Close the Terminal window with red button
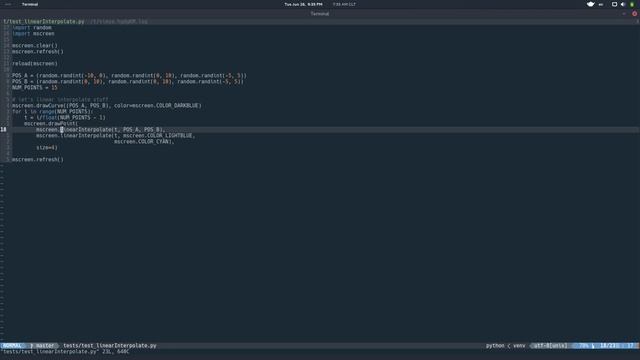Image resolution: width=640 pixels, height=360 pixels. pyautogui.click(x=634, y=13)
